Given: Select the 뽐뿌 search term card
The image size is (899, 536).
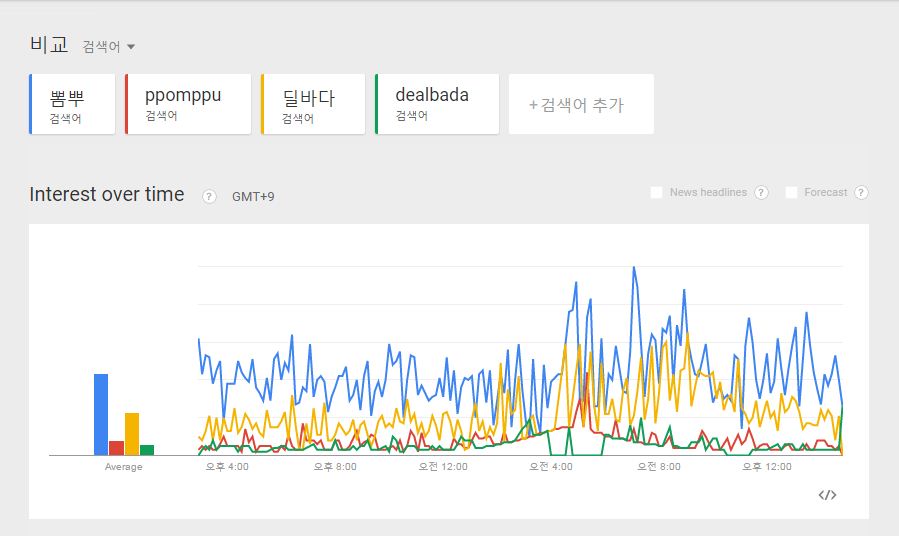Looking at the screenshot, I should tap(72, 104).
